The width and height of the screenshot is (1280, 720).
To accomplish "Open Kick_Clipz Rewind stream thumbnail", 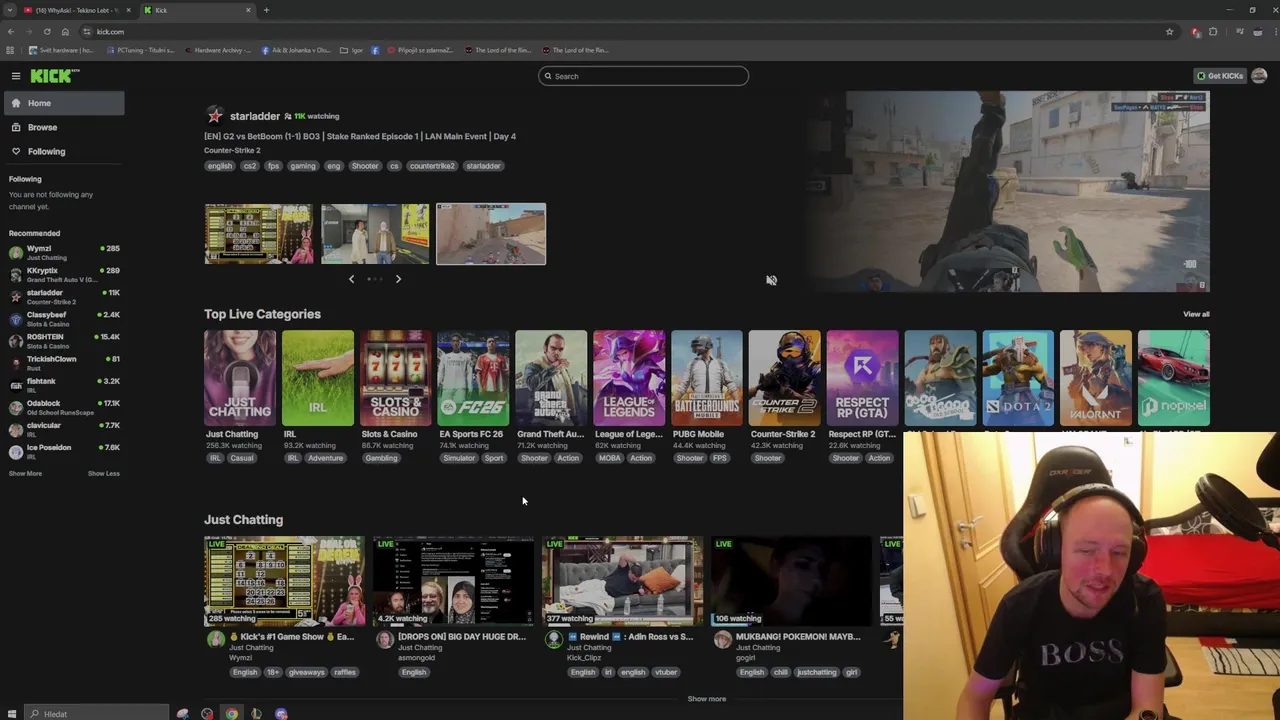I will point(622,581).
